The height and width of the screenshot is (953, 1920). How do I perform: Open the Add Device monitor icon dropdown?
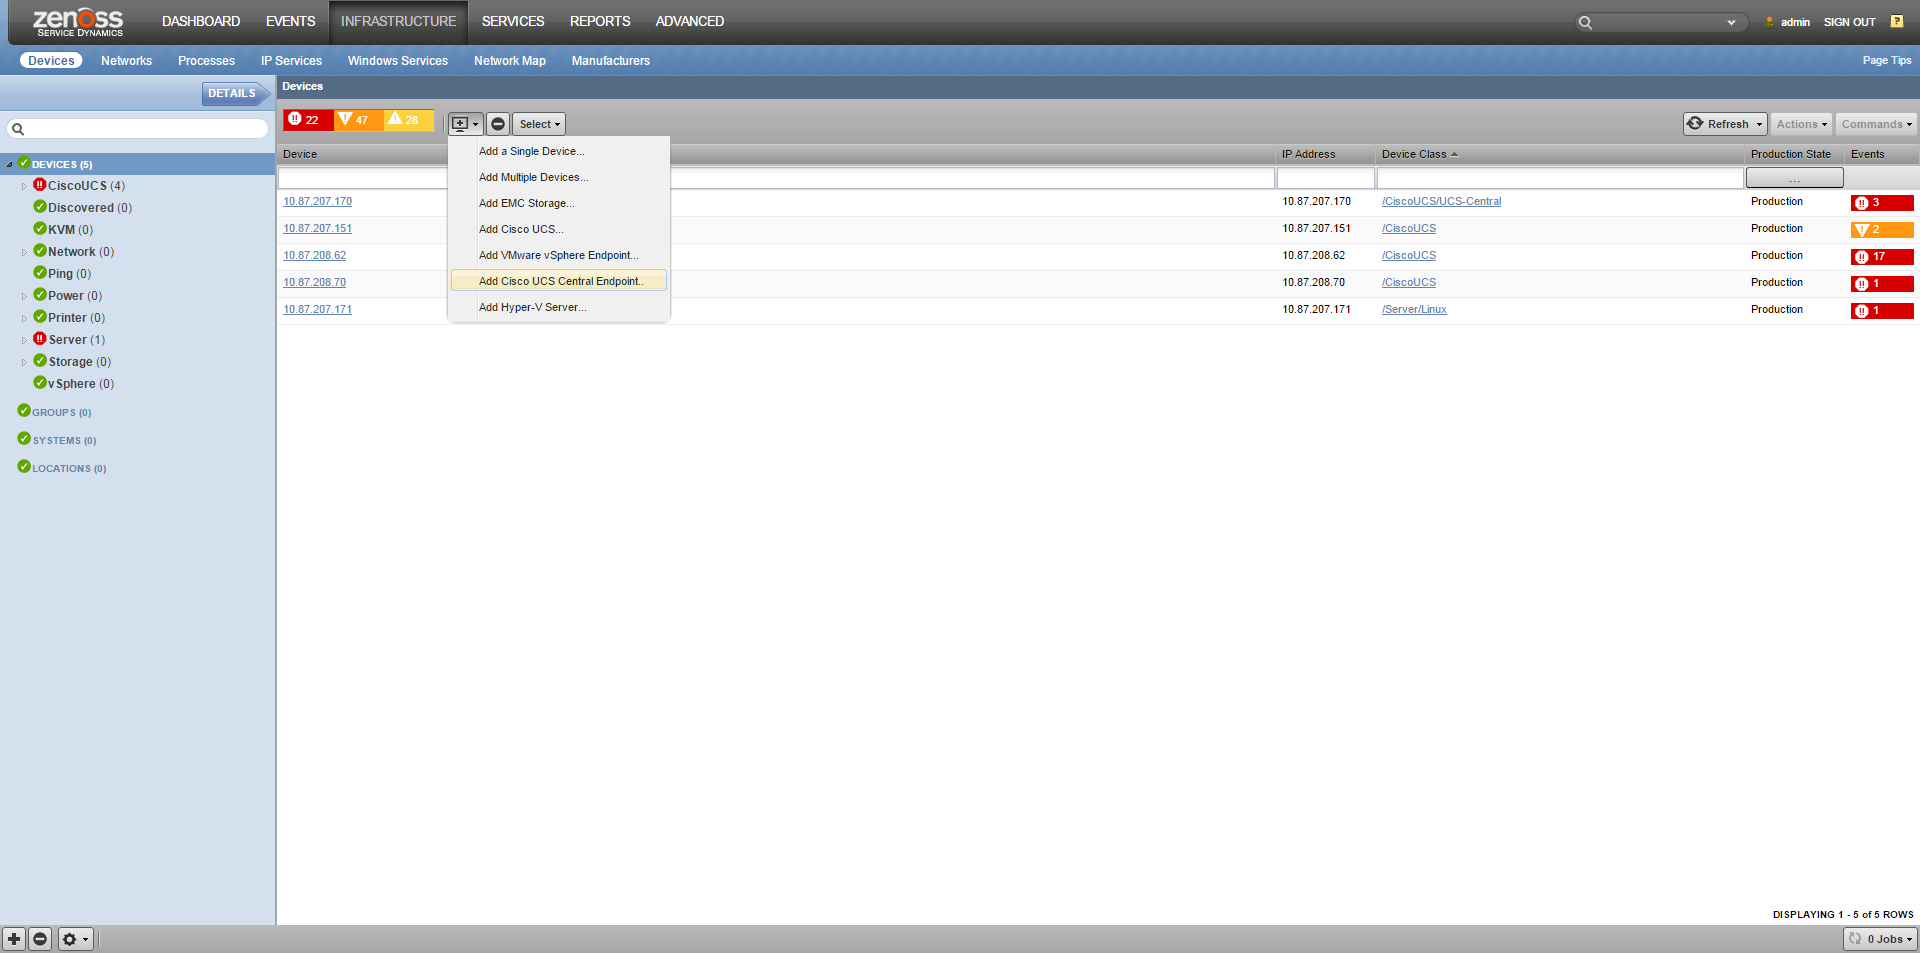coord(465,124)
